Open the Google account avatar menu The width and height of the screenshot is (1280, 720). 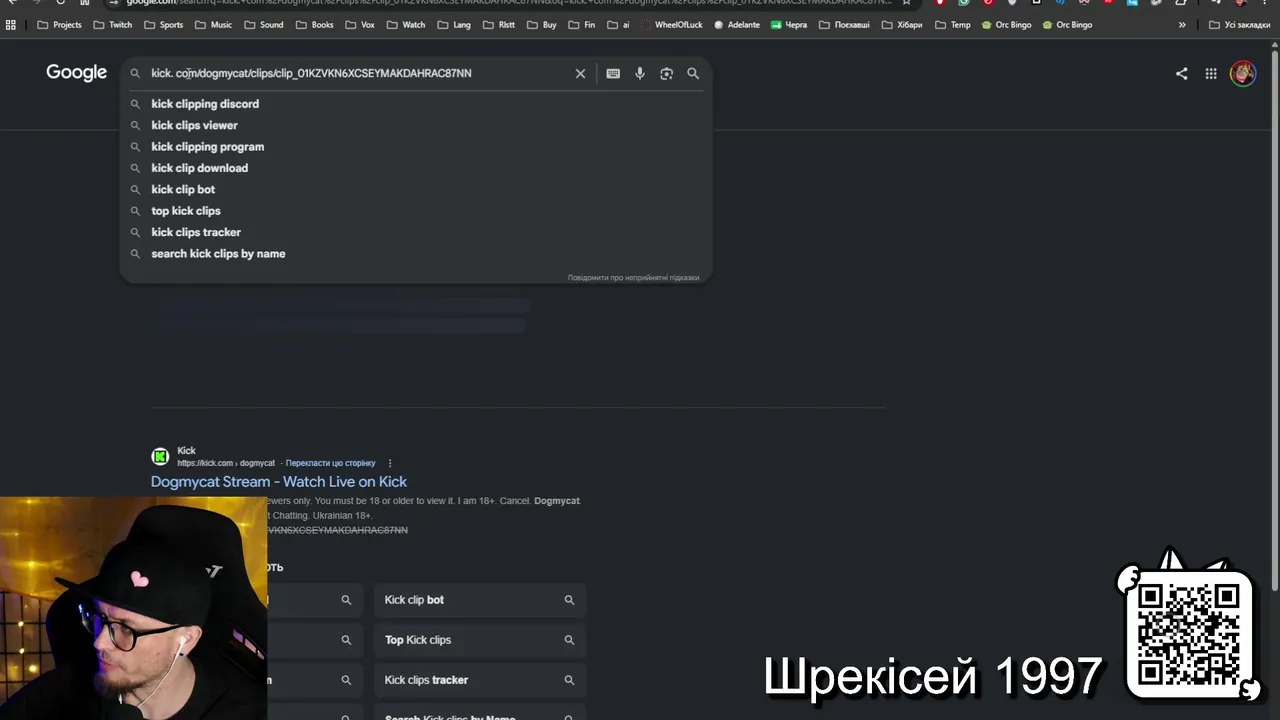(1243, 73)
